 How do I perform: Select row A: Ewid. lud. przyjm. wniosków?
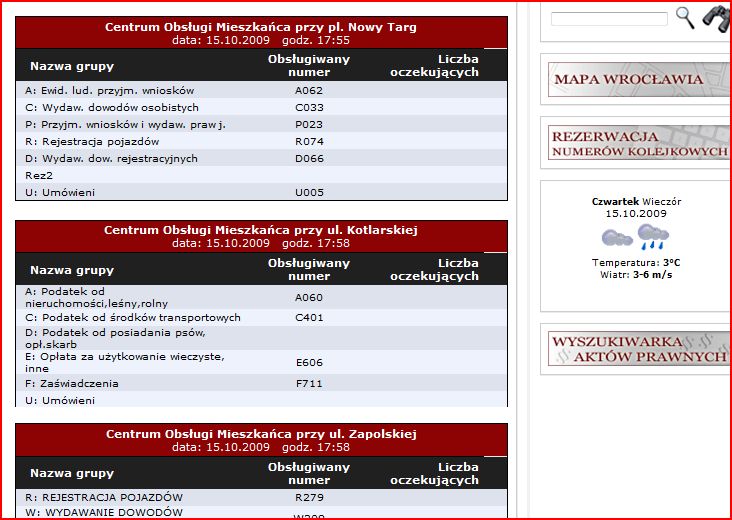pos(261,90)
